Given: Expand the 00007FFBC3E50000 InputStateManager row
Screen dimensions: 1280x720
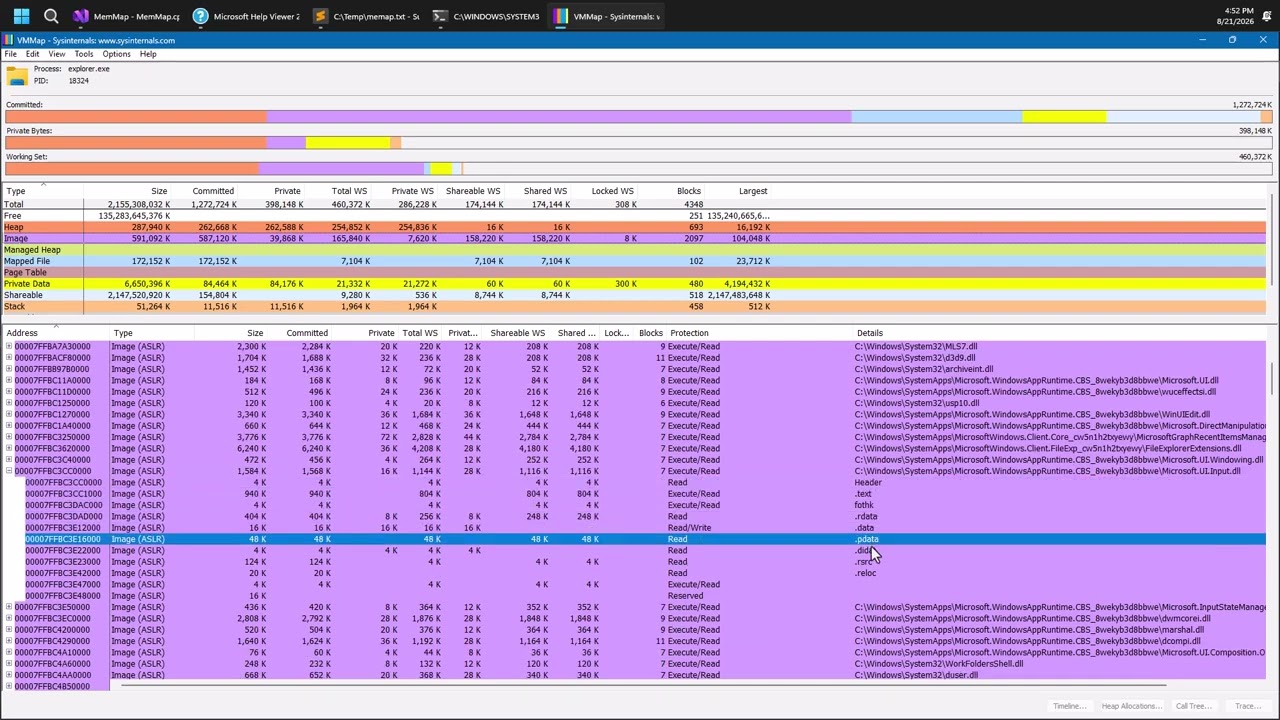Looking at the screenshot, I should click(9, 607).
